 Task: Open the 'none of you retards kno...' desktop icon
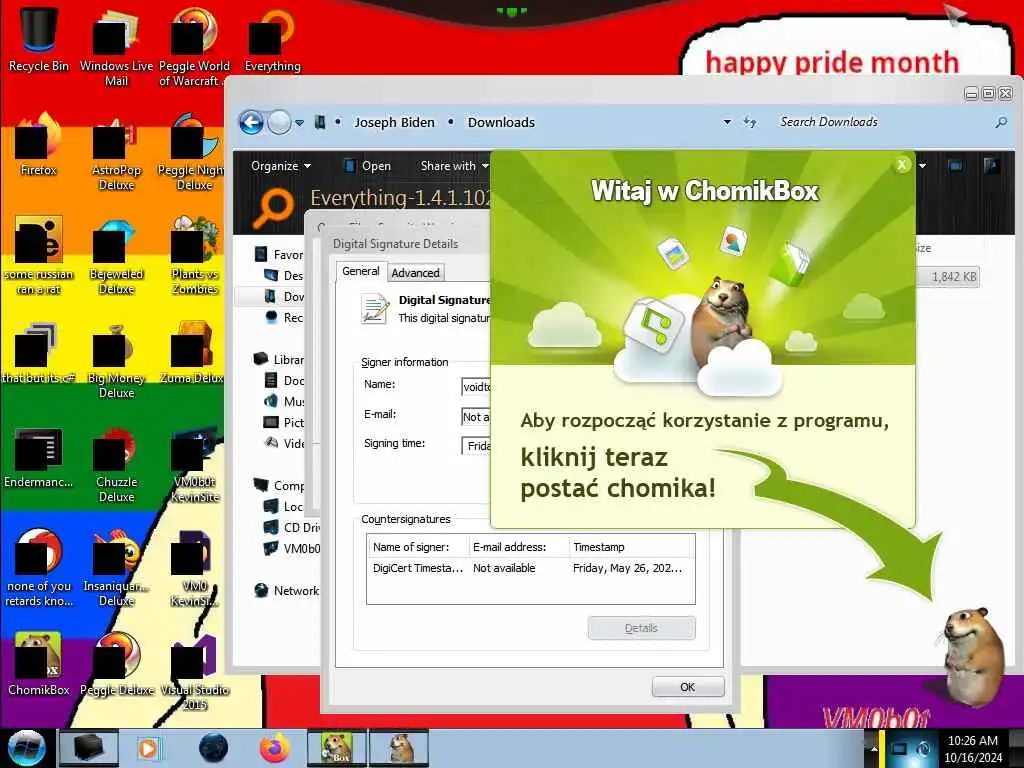pos(39,568)
